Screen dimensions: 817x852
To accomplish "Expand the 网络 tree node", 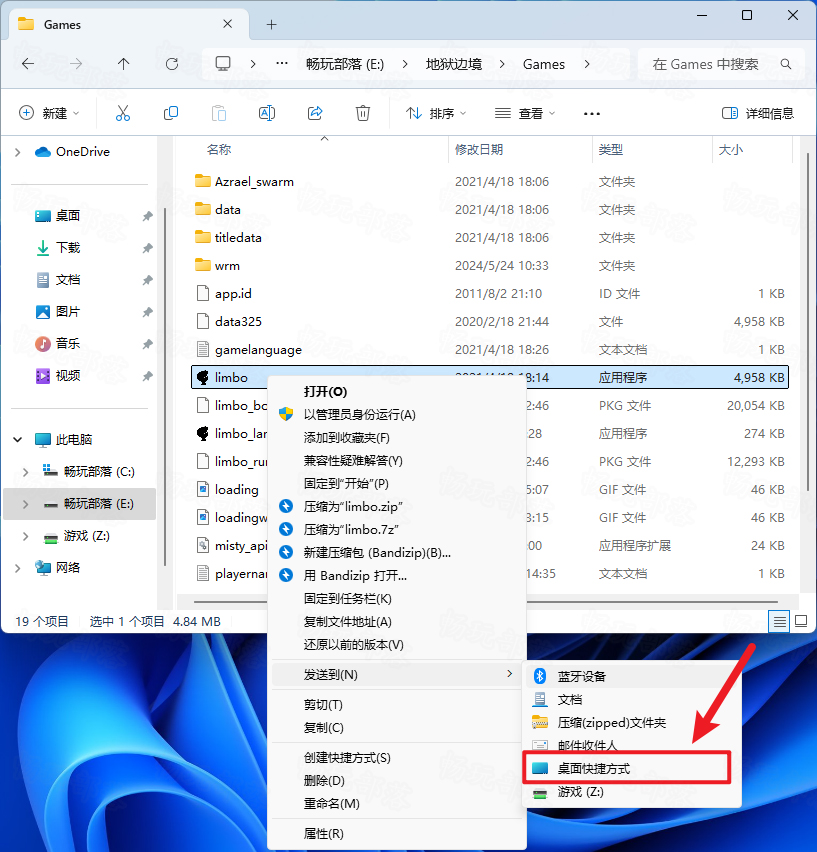I will 18,568.
